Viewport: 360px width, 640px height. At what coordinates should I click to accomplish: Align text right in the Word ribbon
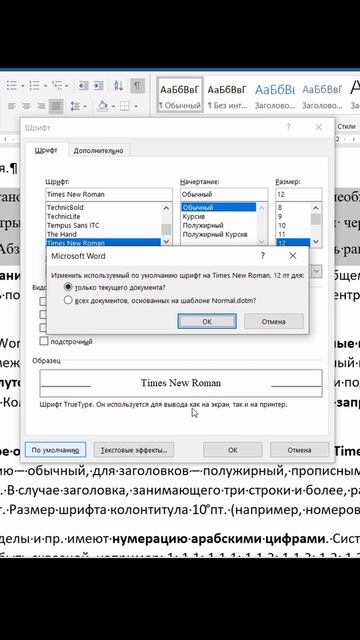coord(41,107)
